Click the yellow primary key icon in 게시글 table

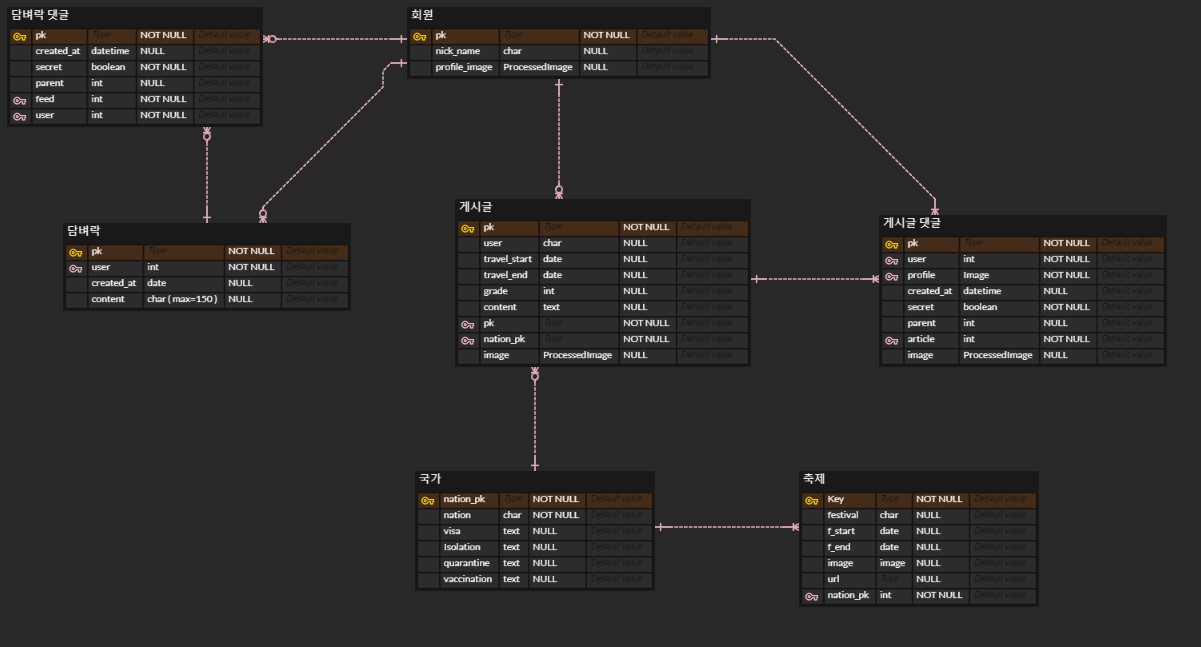[x=467, y=227]
